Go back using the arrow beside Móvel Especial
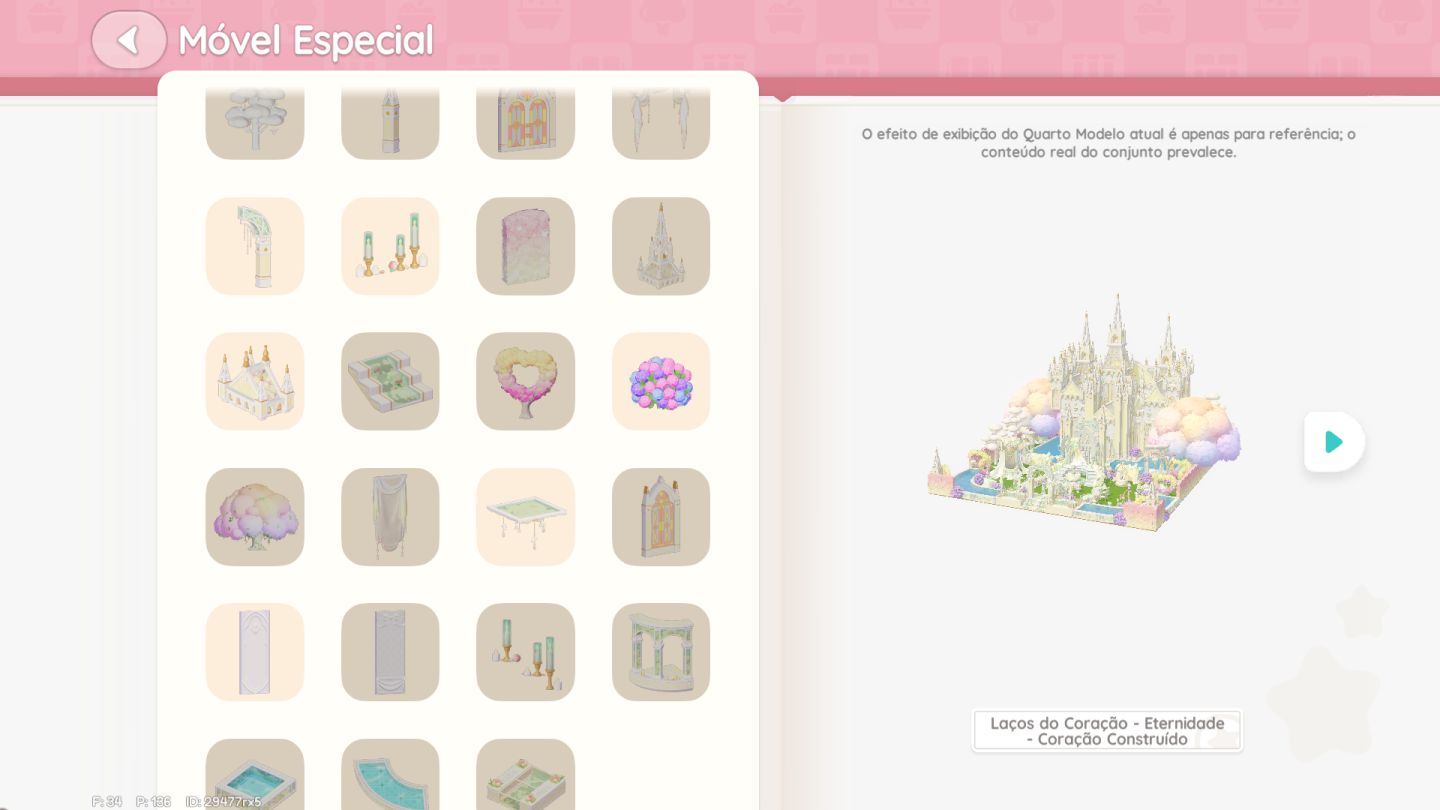The height and width of the screenshot is (810, 1440). tap(129, 40)
